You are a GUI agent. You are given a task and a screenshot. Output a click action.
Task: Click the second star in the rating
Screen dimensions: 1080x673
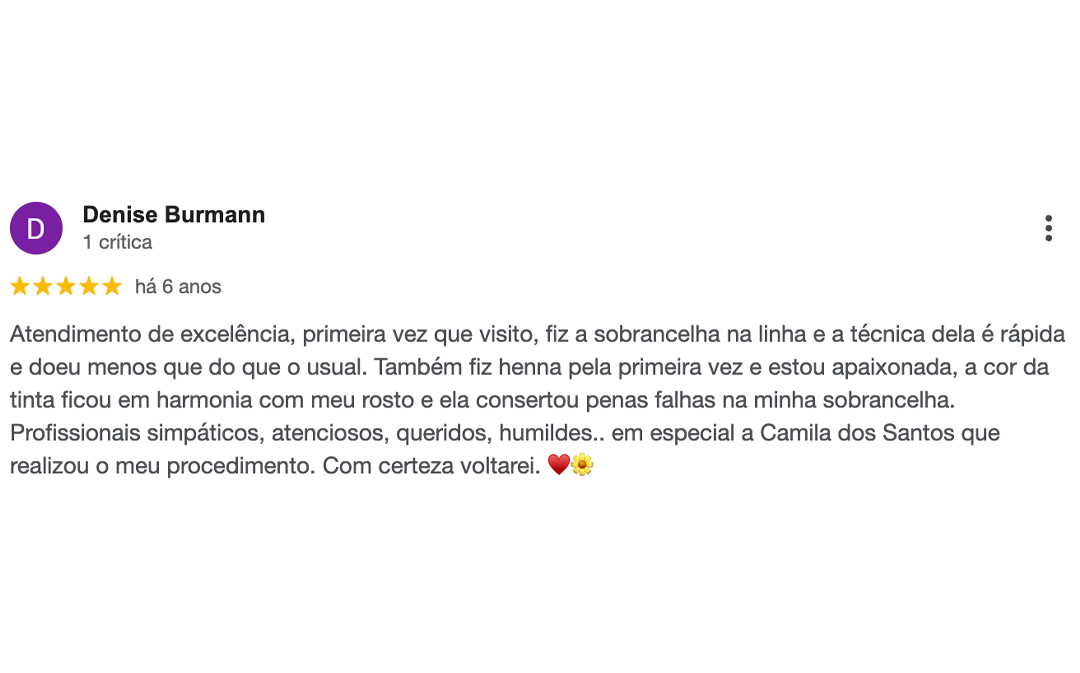click(44, 286)
